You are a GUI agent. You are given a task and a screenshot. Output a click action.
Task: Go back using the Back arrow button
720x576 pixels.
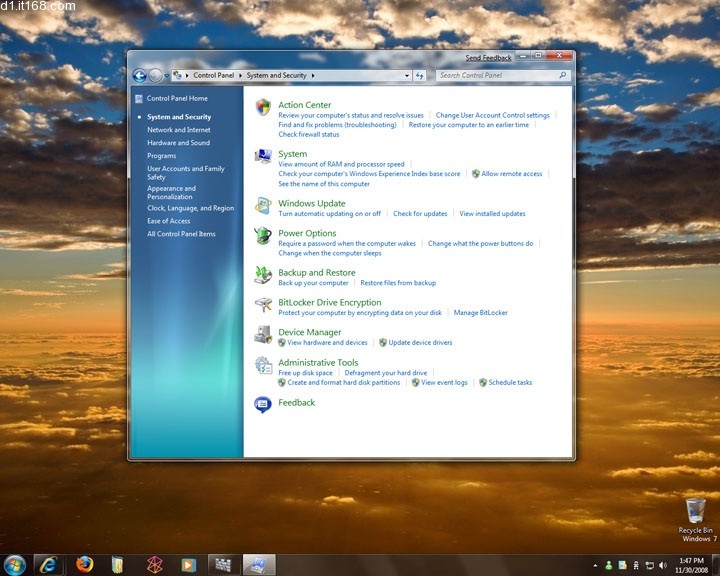point(140,75)
